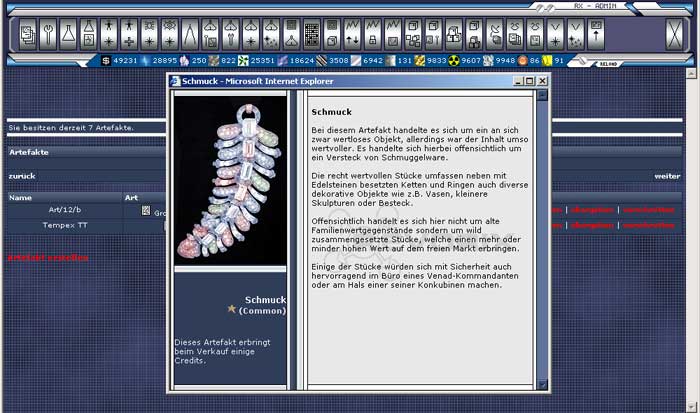Select the Tempex TT artifact entry
700x413 pixels.
pyautogui.click(x=64, y=225)
